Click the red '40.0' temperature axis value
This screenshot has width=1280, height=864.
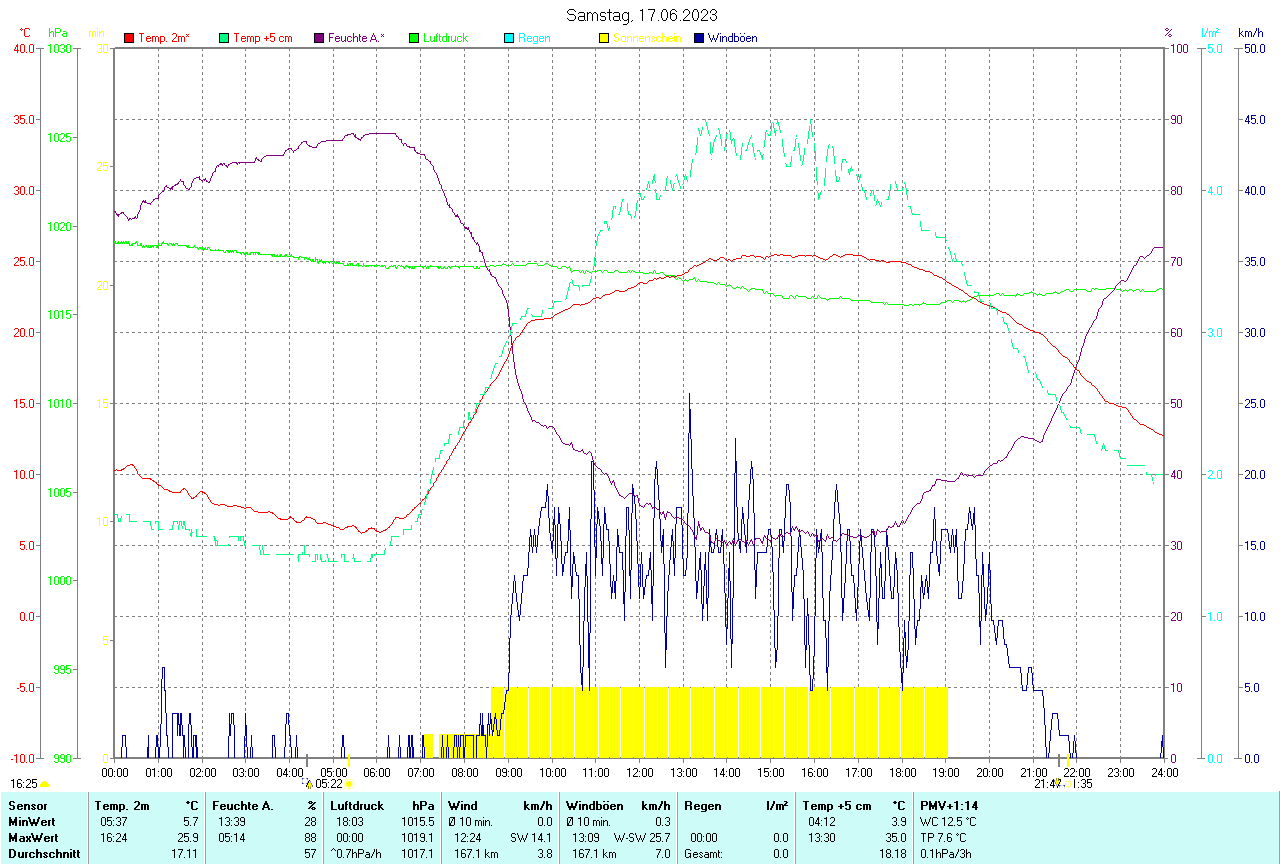(x=24, y=48)
